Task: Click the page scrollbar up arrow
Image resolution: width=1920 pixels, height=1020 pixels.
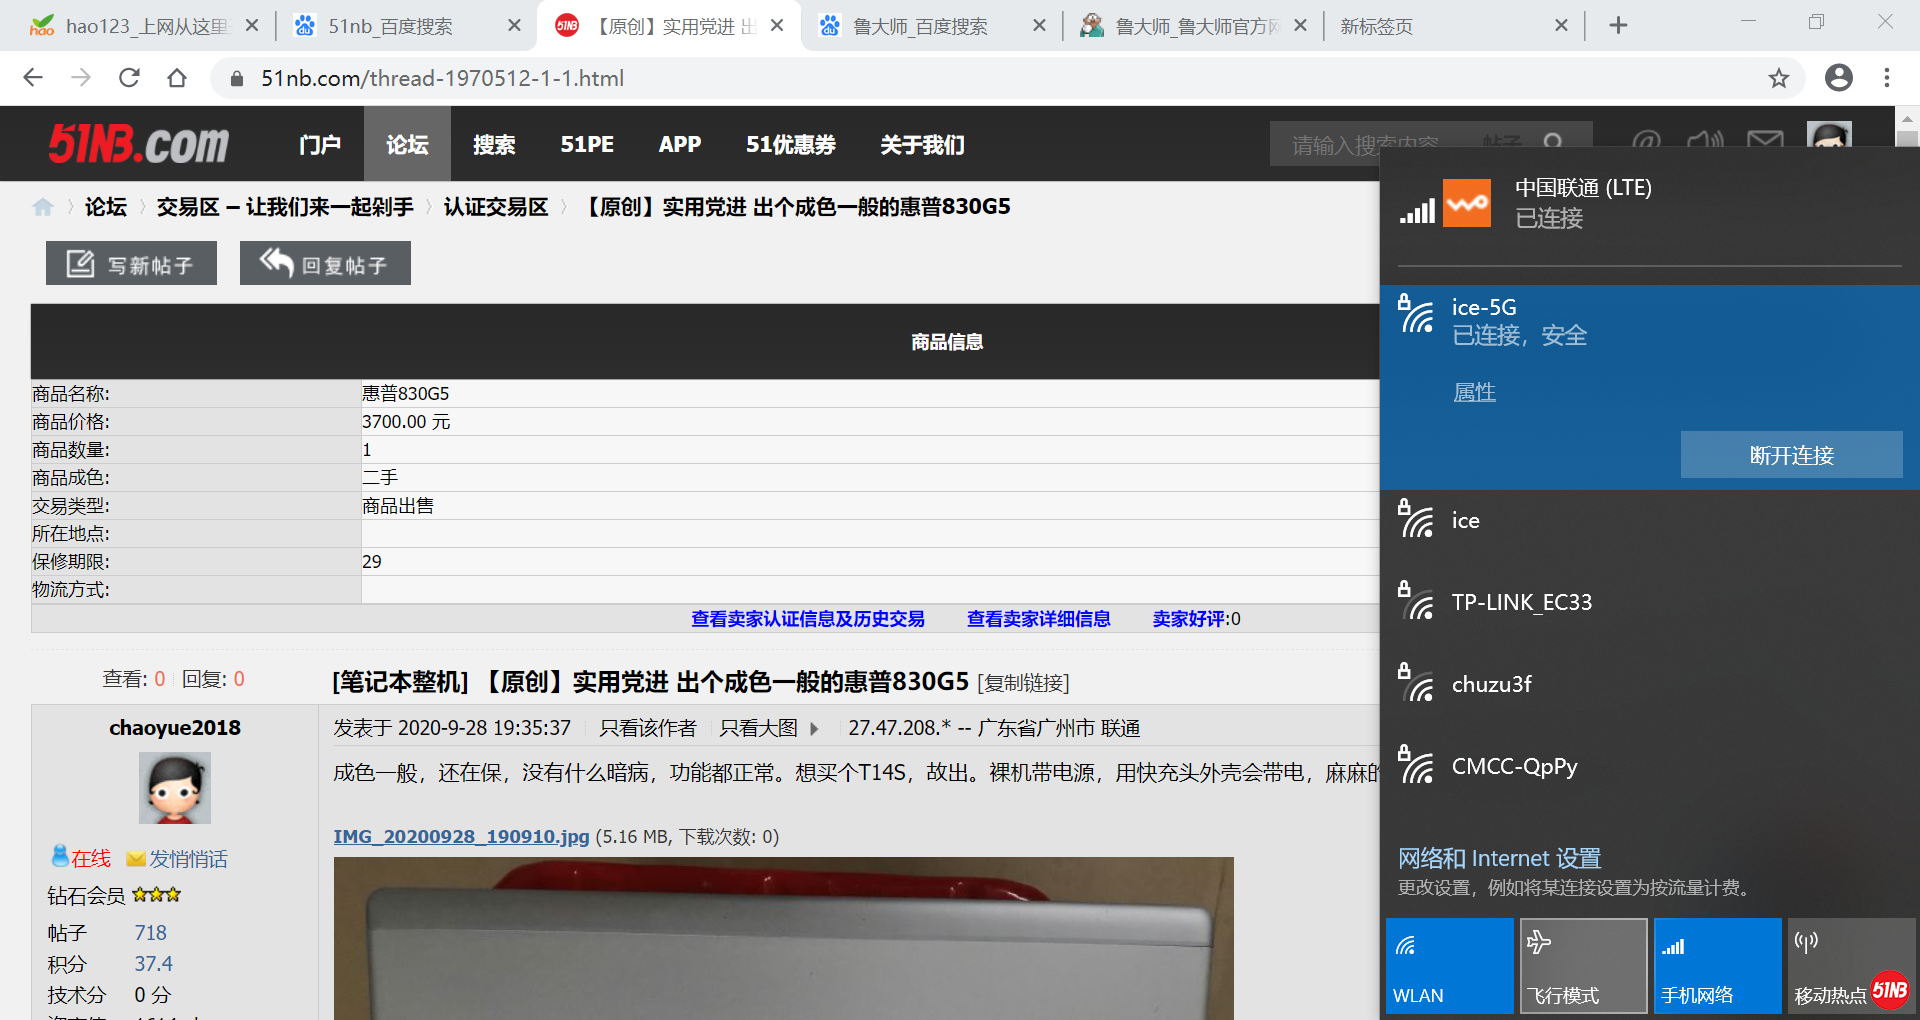Action: tap(1907, 117)
